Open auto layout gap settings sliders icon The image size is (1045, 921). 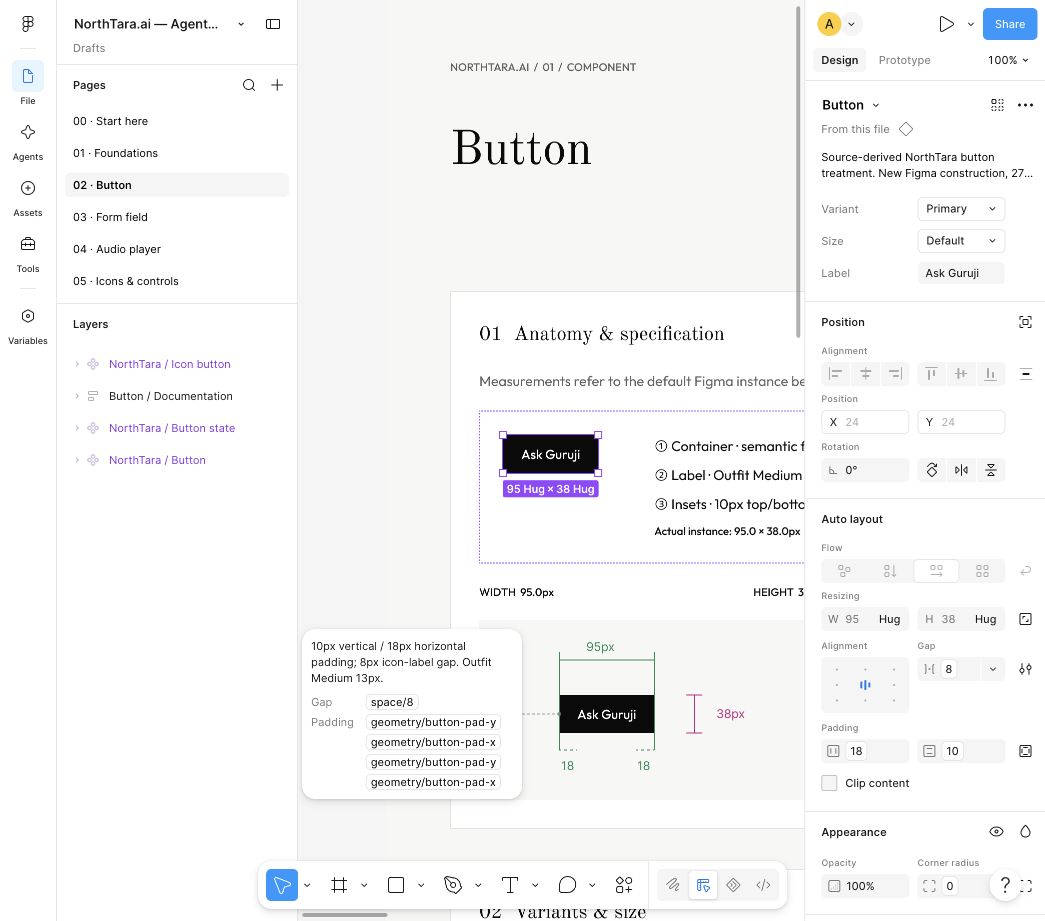click(x=1025, y=669)
